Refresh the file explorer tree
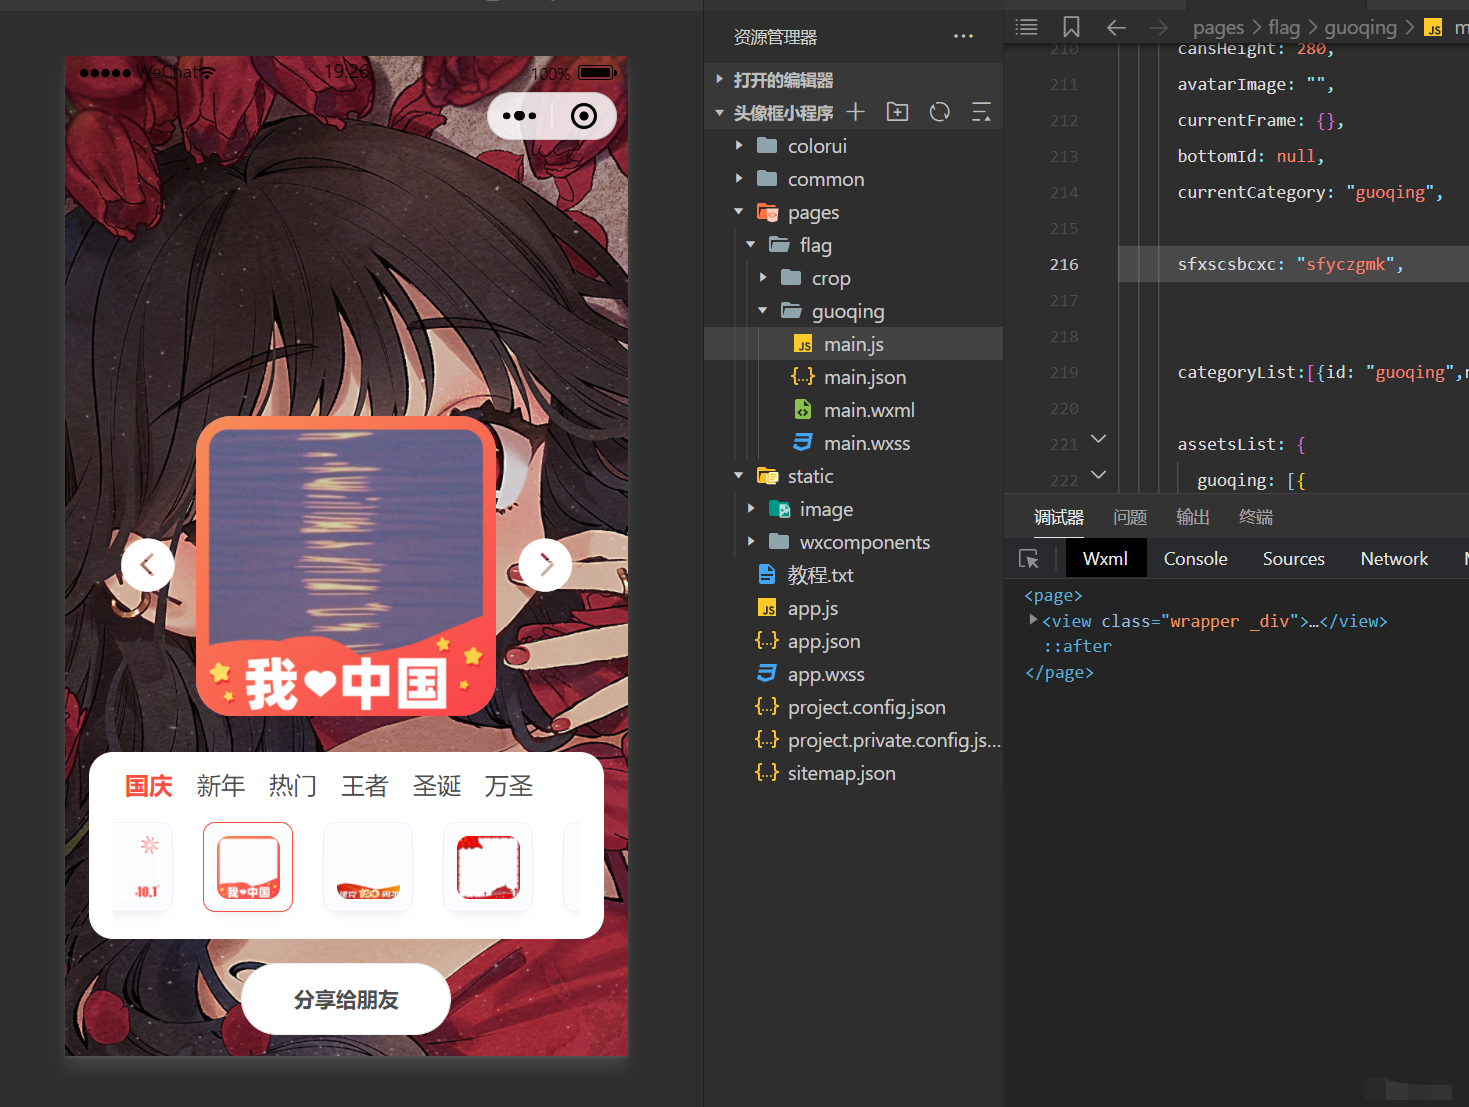Screen dimensions: 1469x1107 point(940,112)
